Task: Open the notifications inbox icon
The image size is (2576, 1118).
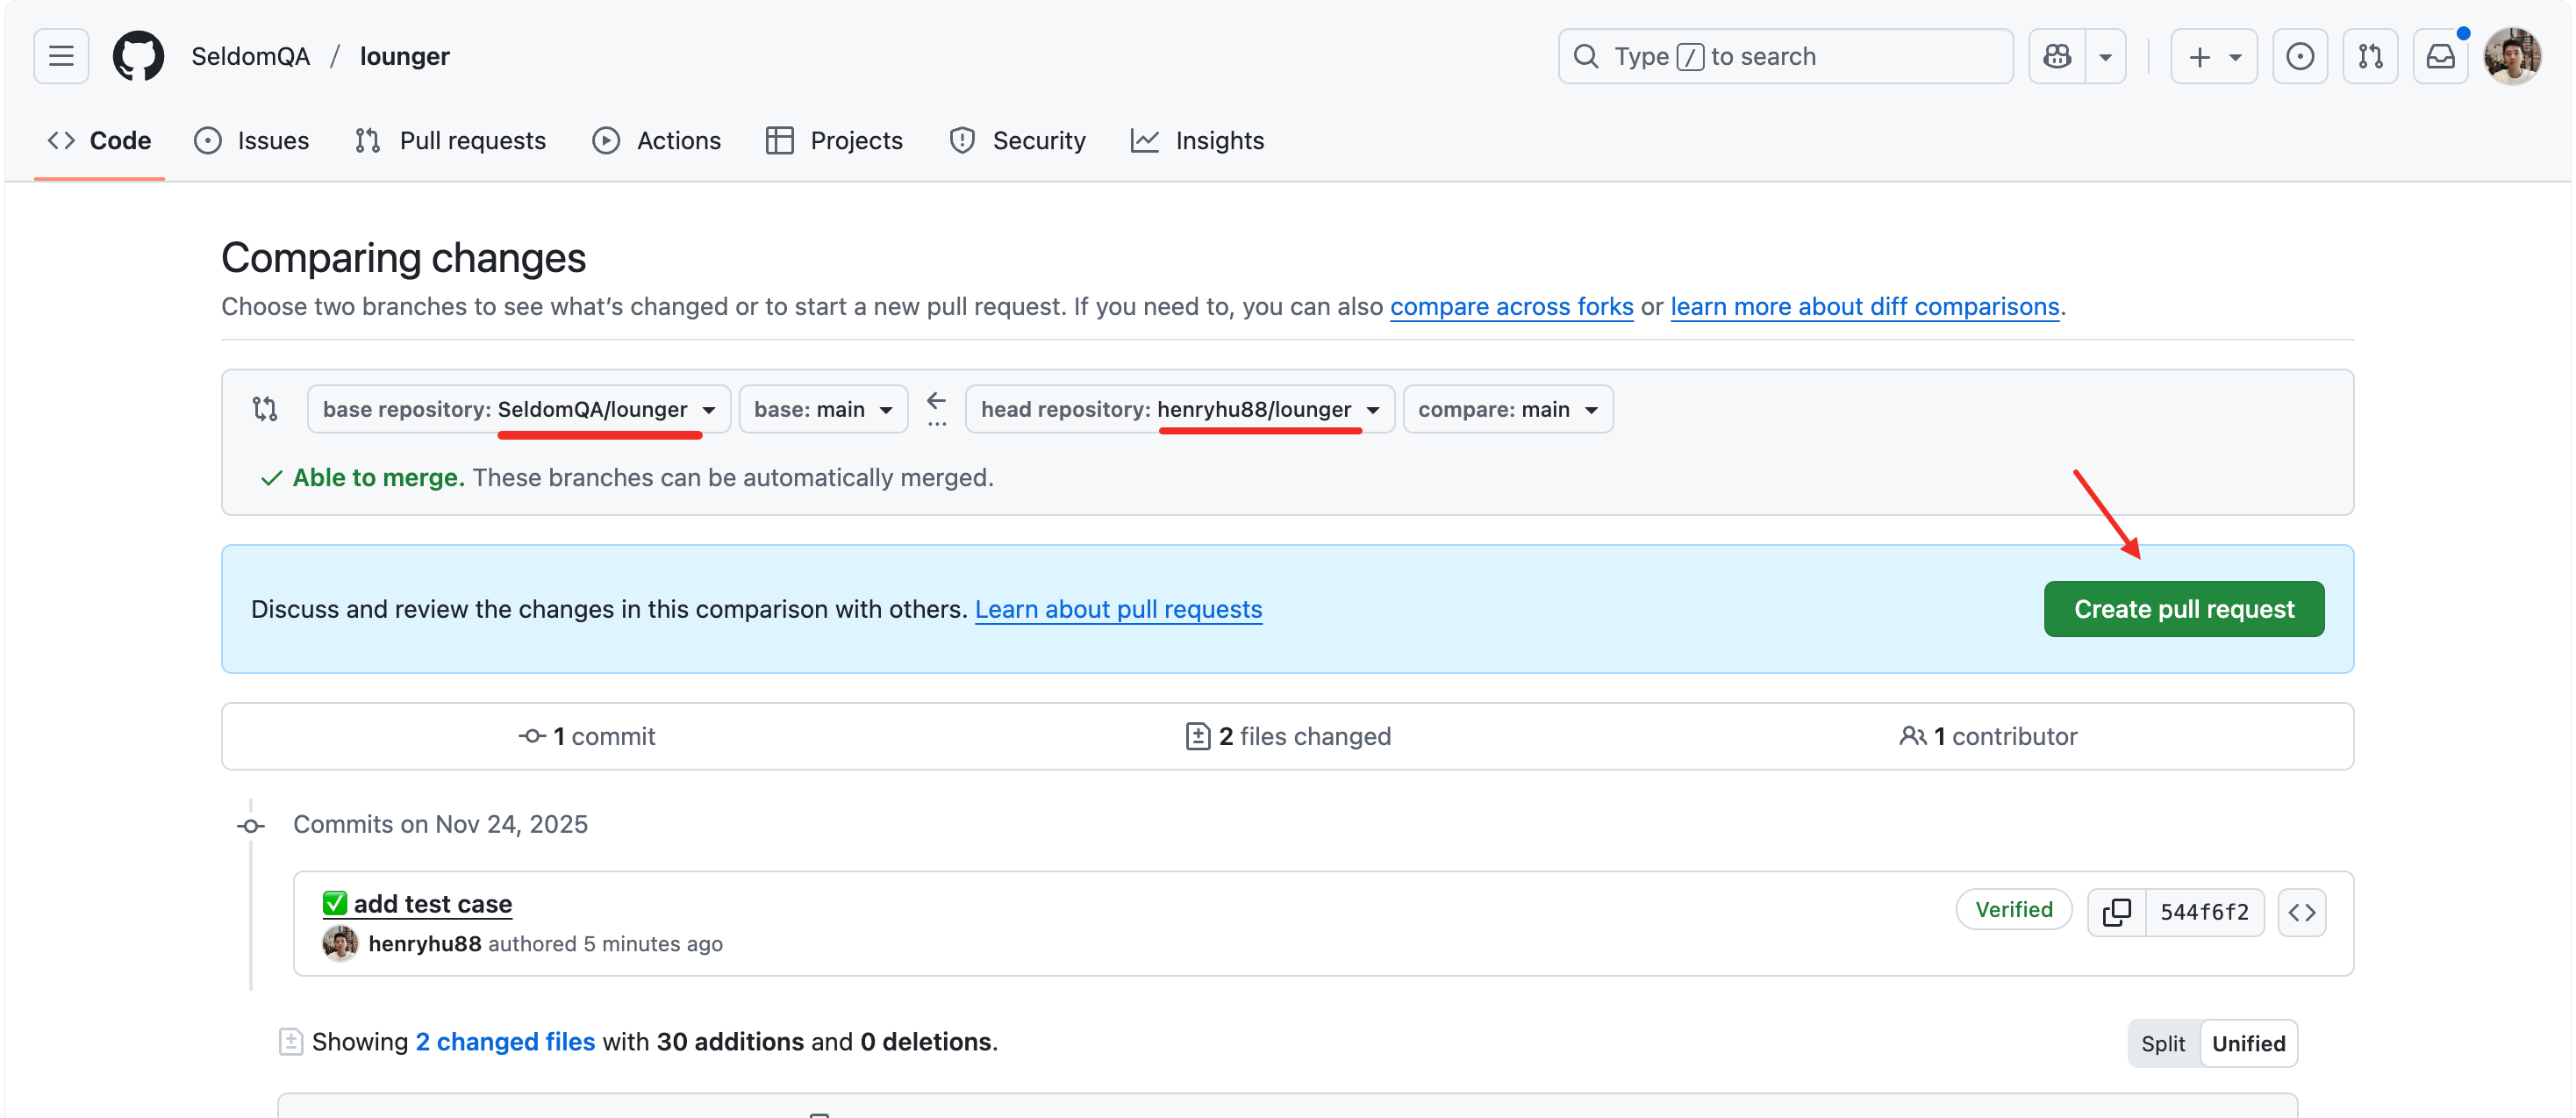Action: tap(2440, 56)
